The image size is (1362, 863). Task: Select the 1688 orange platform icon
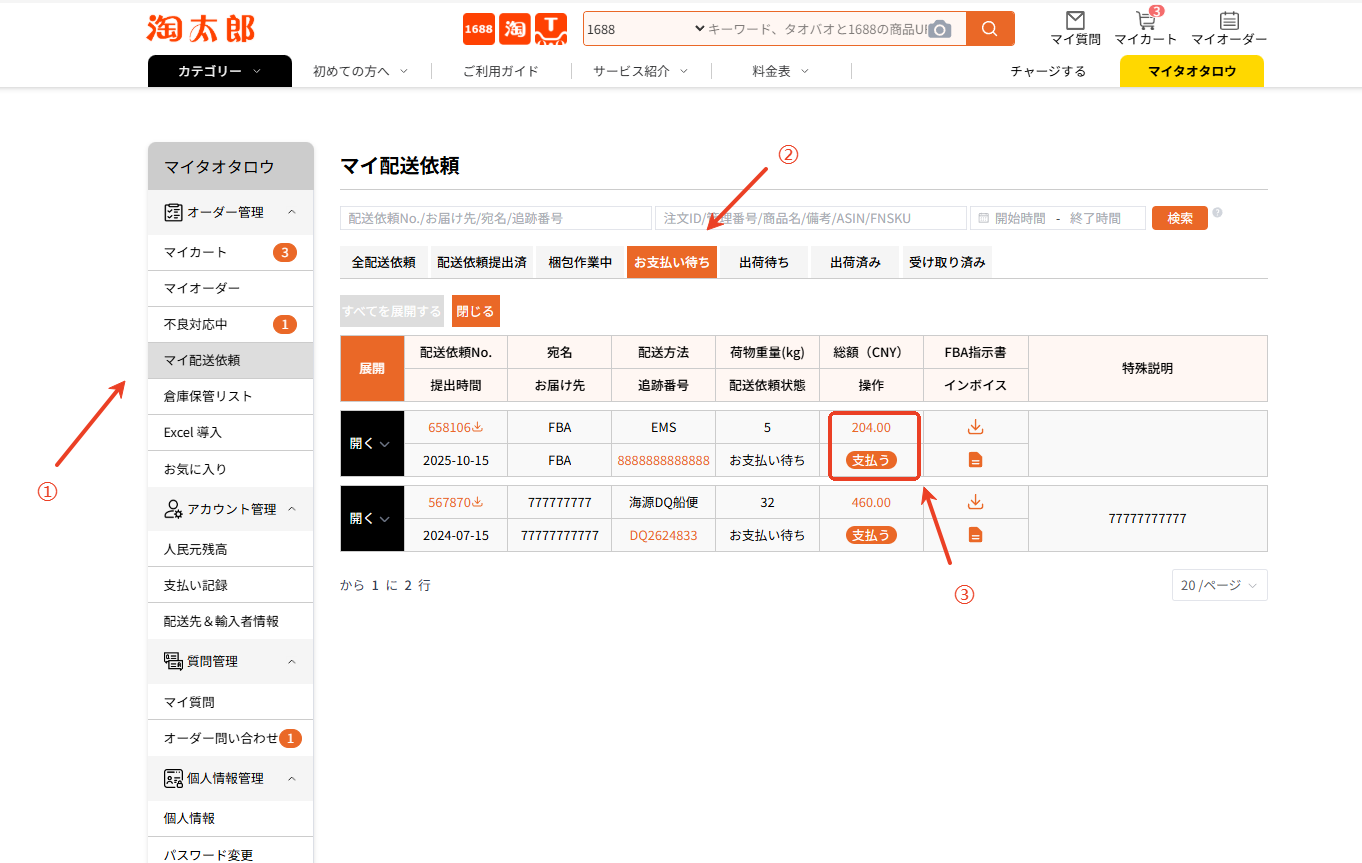pos(479,29)
